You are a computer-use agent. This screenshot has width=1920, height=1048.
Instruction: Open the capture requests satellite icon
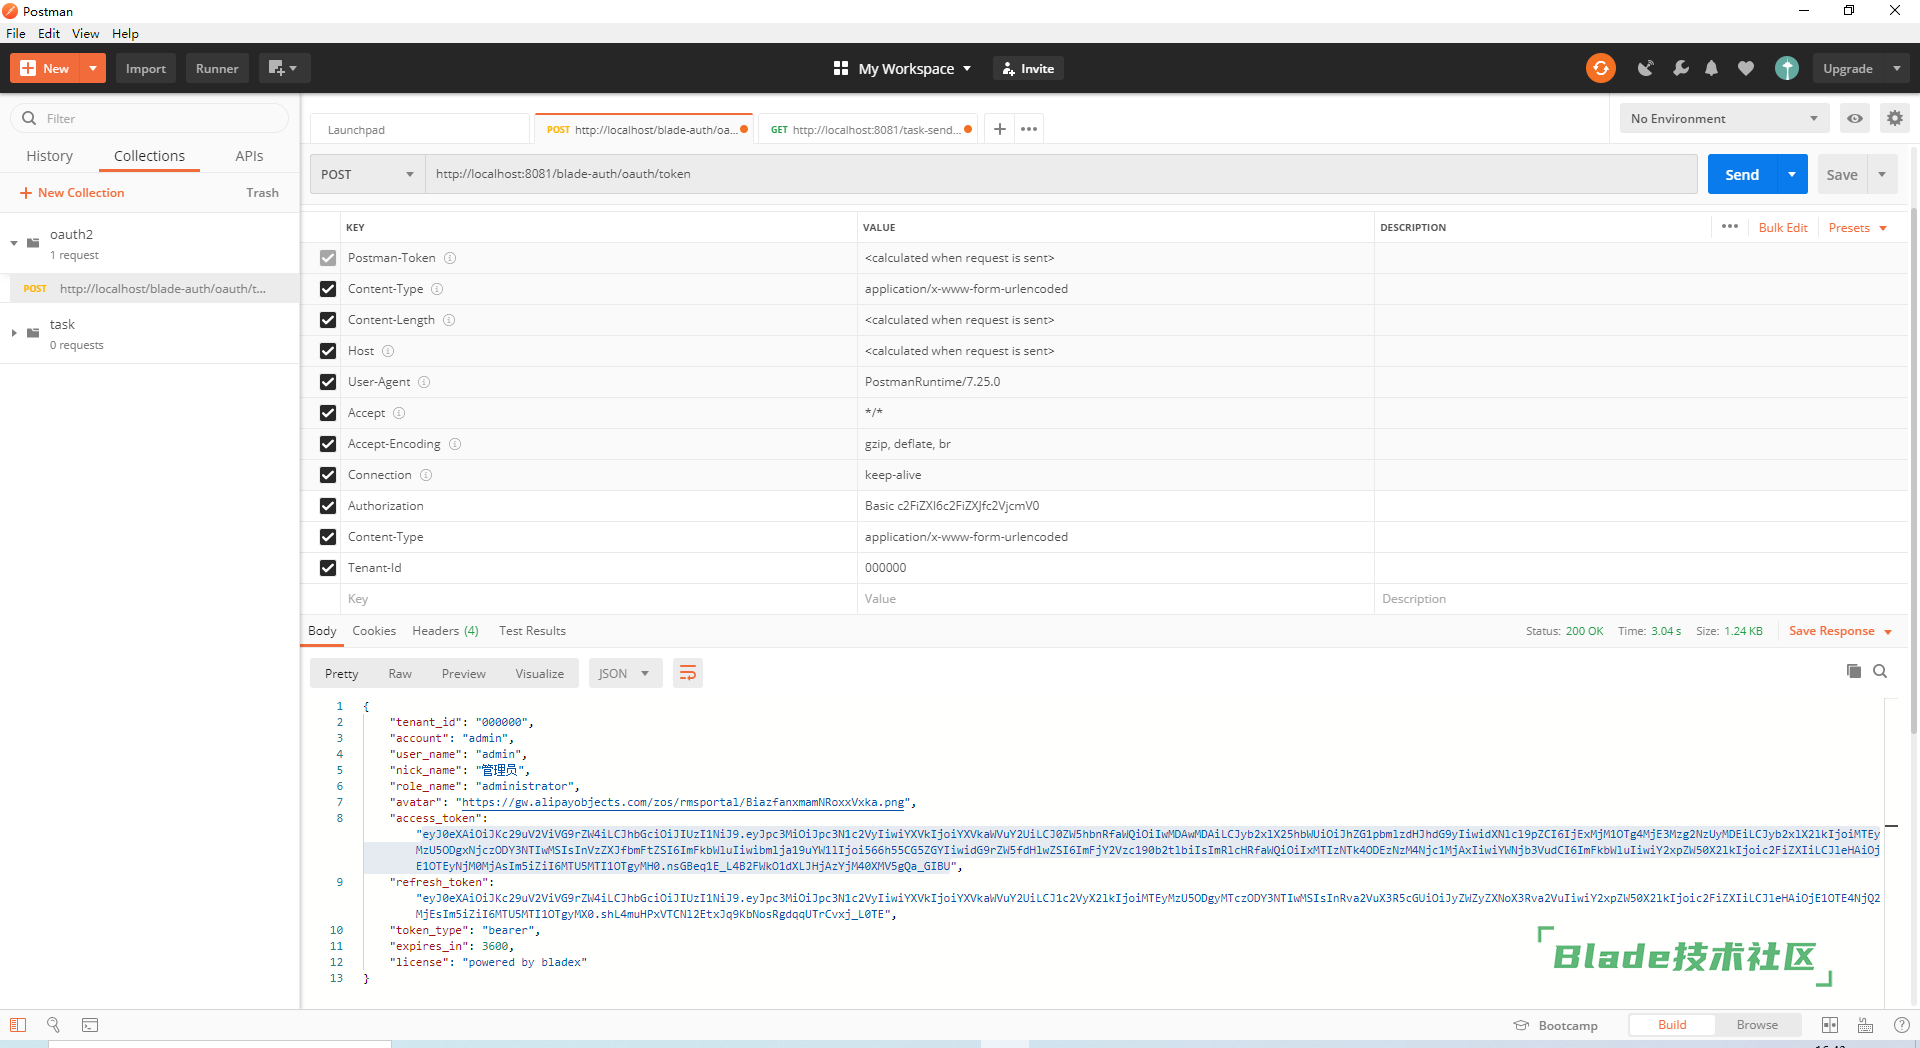pos(1645,68)
